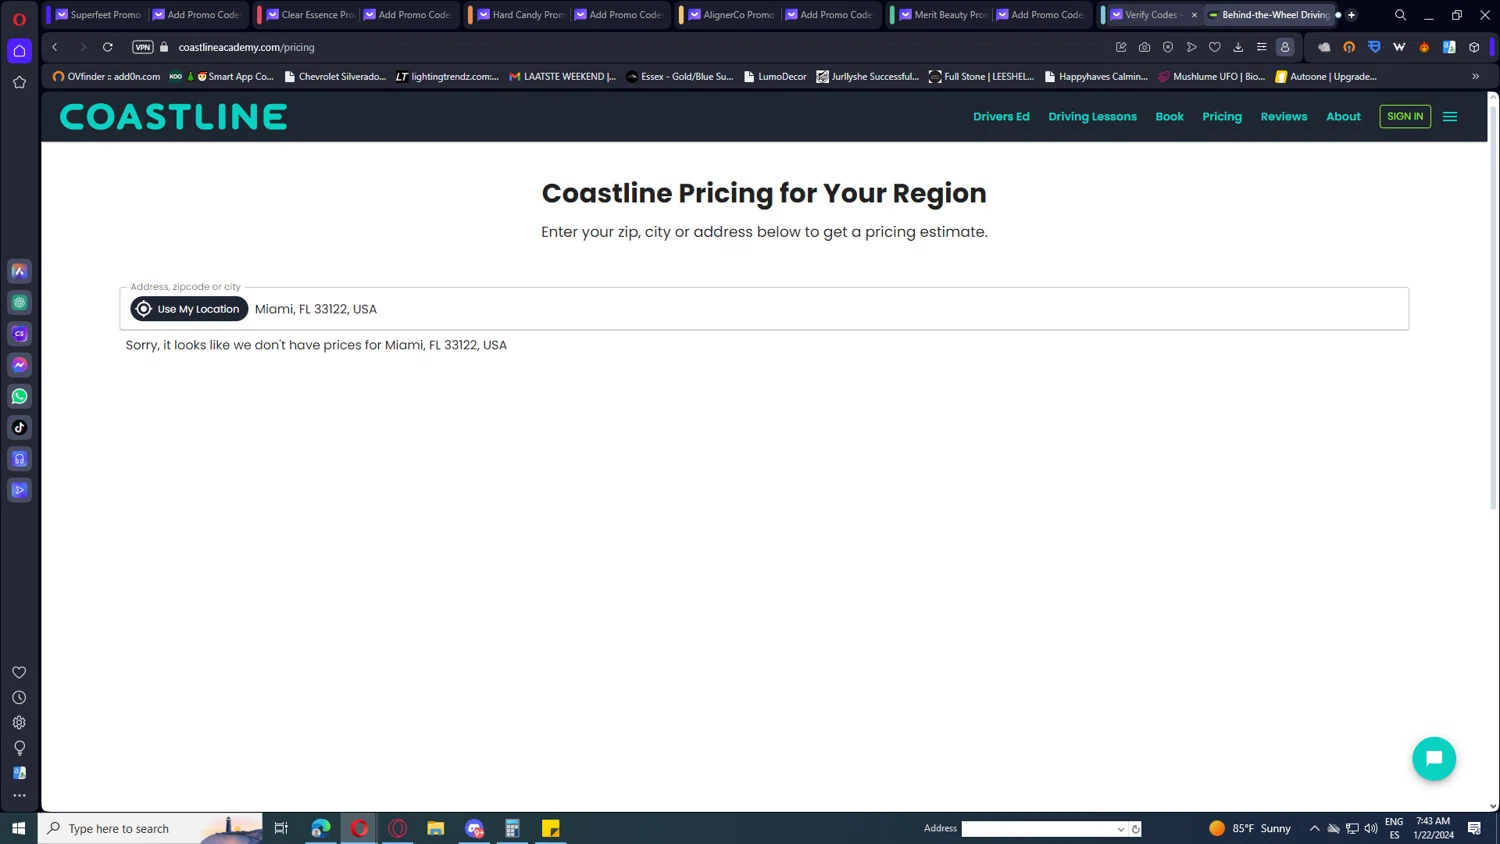Open the Opera snapshot camera icon
1500x844 pixels.
(x=1144, y=47)
